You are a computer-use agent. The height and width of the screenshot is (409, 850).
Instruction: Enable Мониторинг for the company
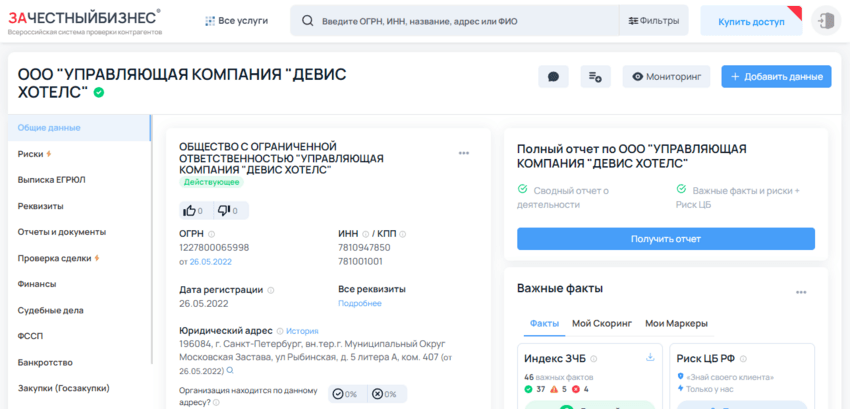pos(666,76)
